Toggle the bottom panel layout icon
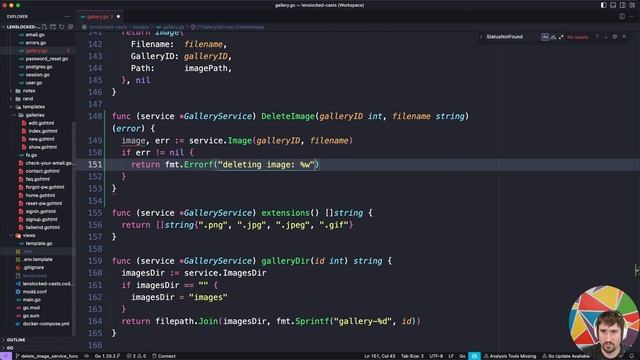The image size is (640, 360). pos(613,5)
